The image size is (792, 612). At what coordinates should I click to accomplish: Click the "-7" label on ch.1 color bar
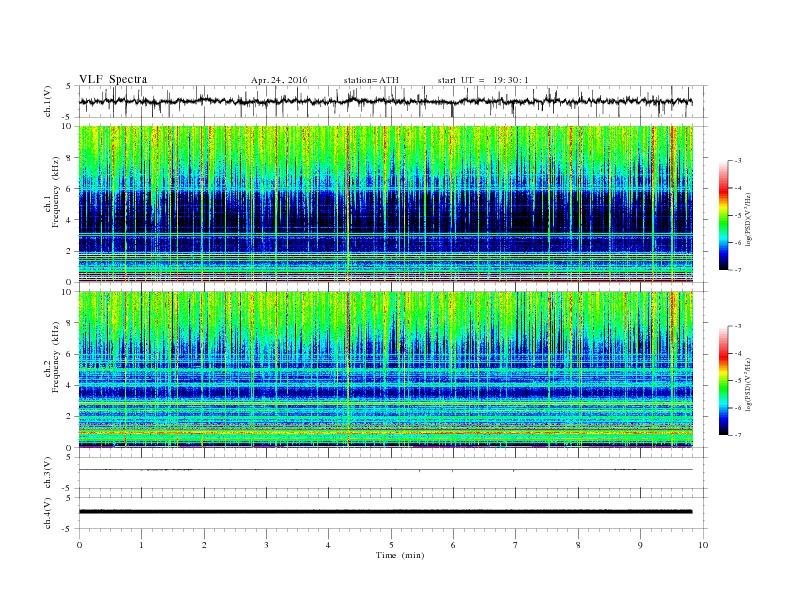[x=737, y=270]
